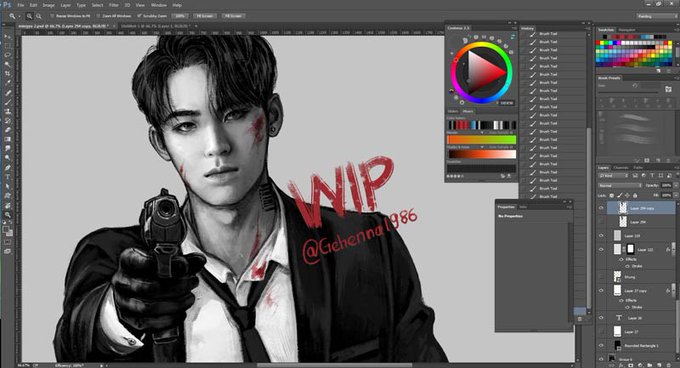Switch to the Navigator tab

[627, 30]
